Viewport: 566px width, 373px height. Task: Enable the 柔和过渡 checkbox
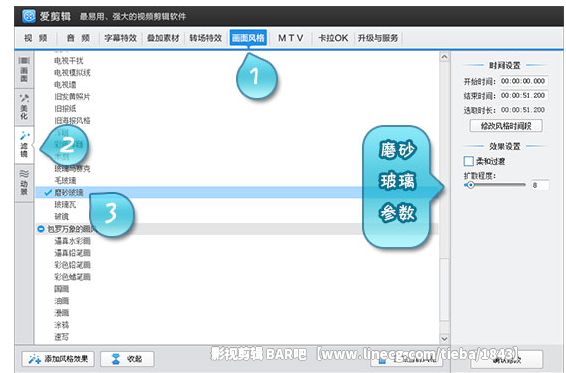click(x=469, y=161)
